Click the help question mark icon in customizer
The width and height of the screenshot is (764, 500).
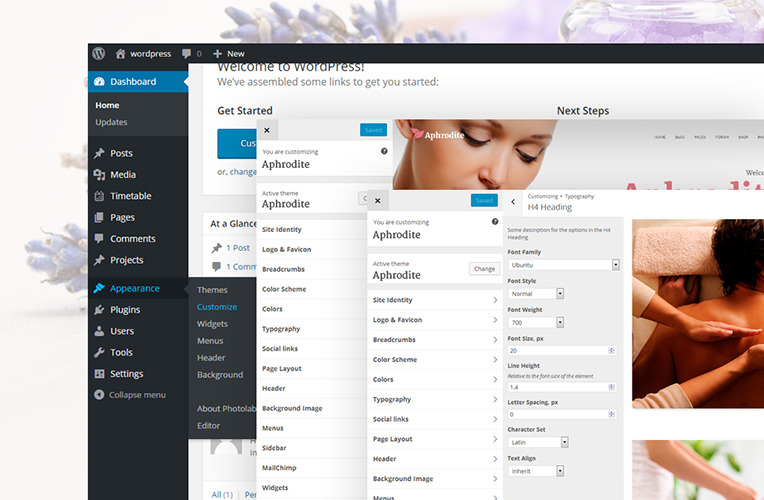point(494,222)
